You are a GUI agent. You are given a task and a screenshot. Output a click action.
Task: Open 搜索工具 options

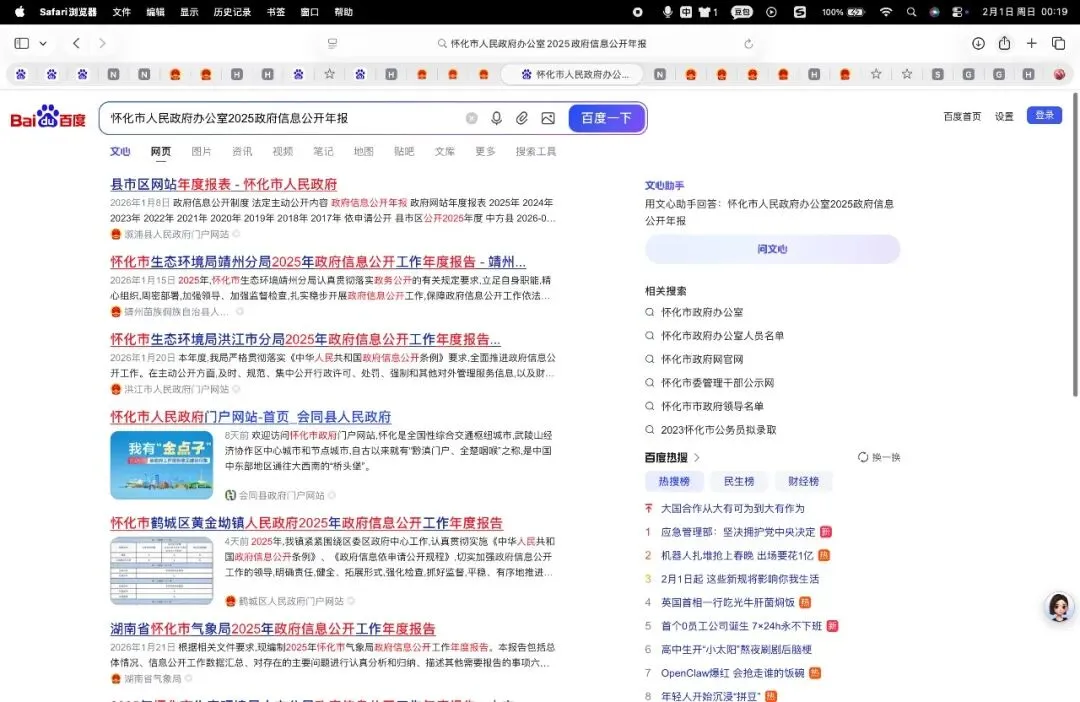click(x=536, y=152)
